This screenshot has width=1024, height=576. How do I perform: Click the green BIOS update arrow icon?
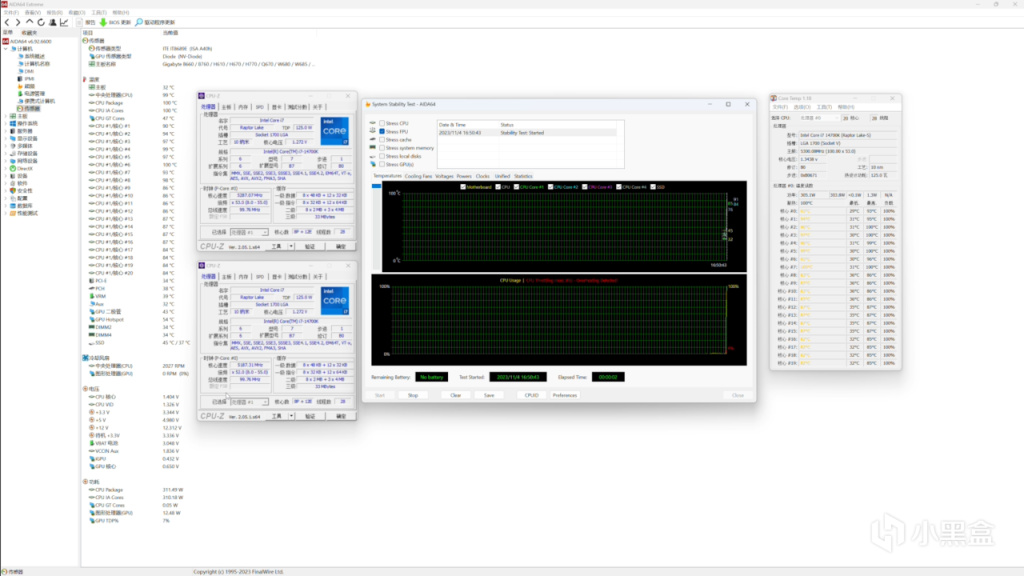point(103,22)
